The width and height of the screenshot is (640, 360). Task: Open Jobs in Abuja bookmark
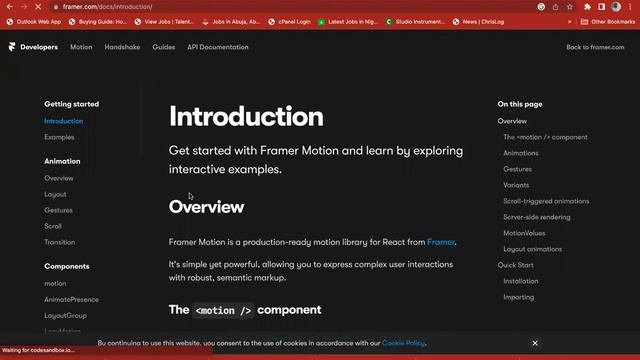coord(231,22)
